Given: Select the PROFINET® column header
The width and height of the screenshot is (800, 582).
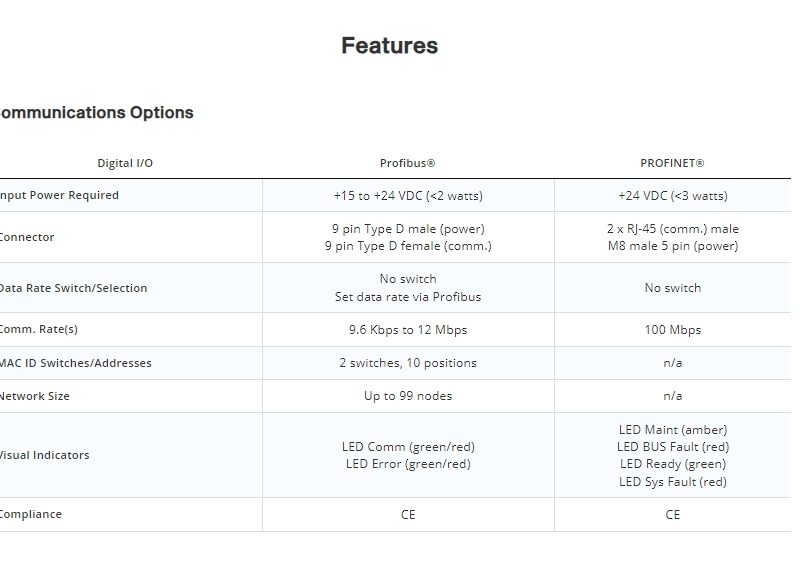Looking at the screenshot, I should [672, 163].
